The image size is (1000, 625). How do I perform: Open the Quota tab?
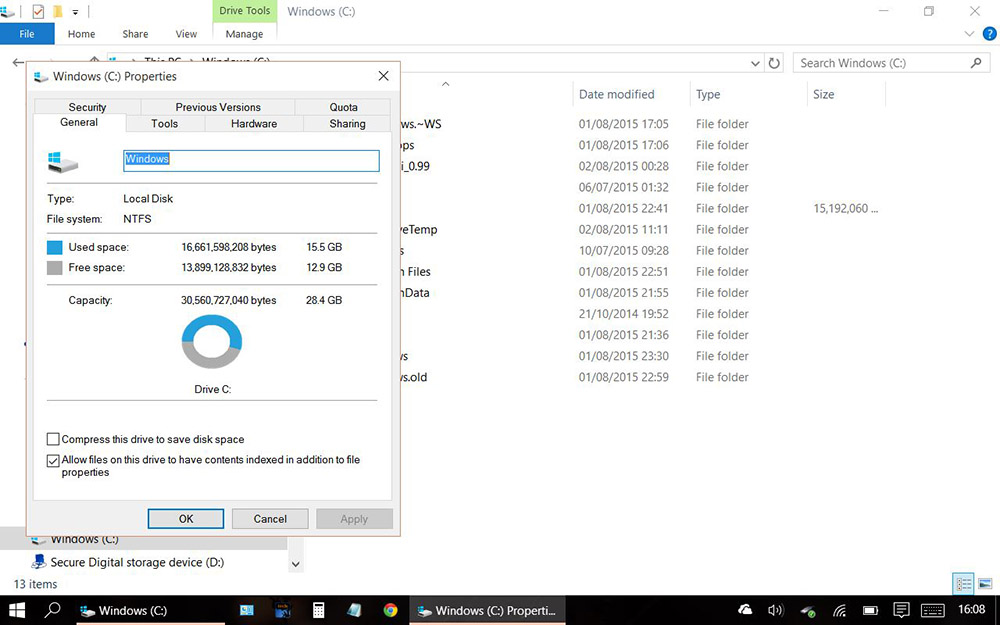click(343, 107)
